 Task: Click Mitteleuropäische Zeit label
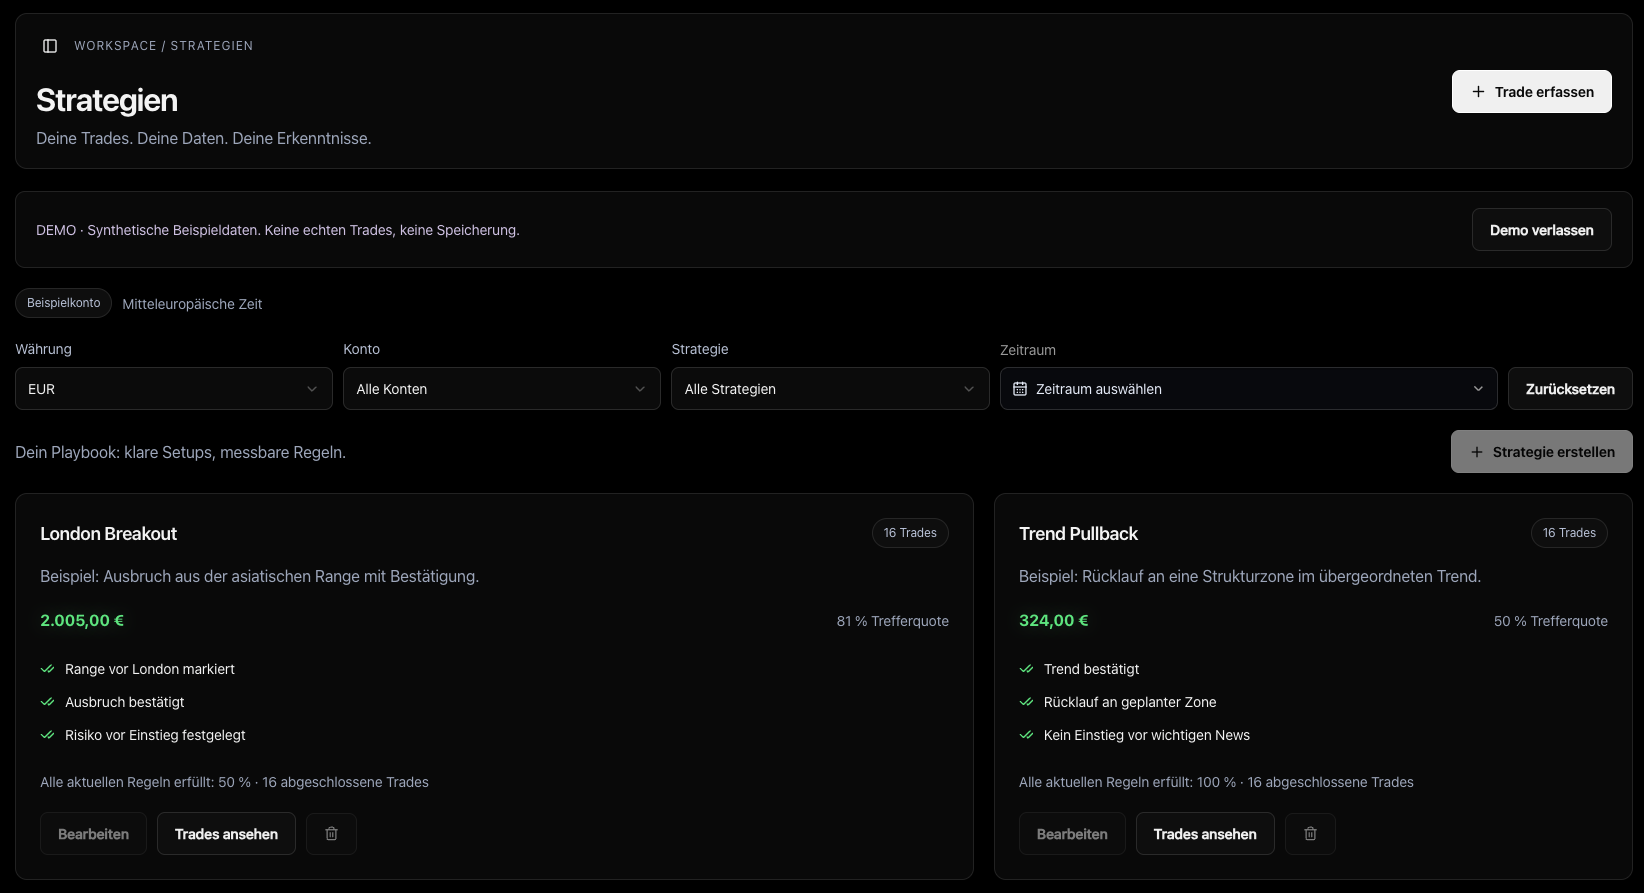[192, 304]
